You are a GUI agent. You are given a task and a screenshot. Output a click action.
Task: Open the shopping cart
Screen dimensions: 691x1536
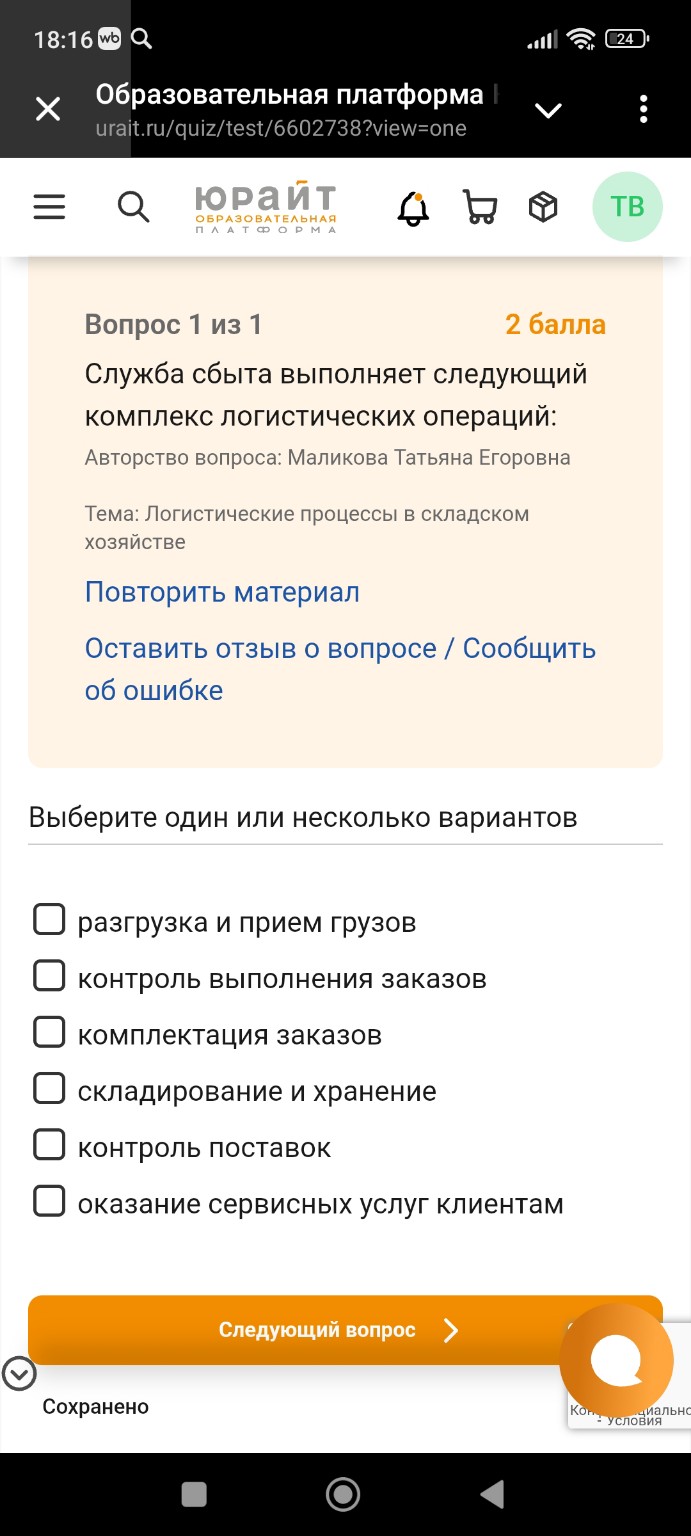click(x=479, y=207)
